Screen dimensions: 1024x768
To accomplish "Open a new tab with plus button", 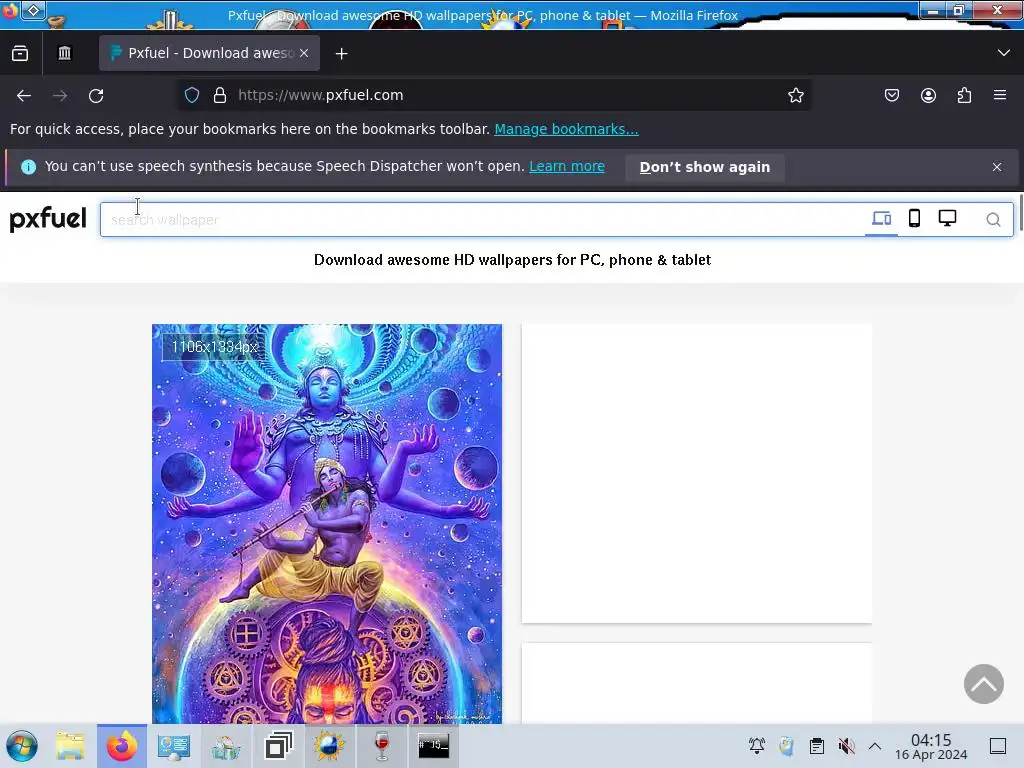I will (x=342, y=54).
